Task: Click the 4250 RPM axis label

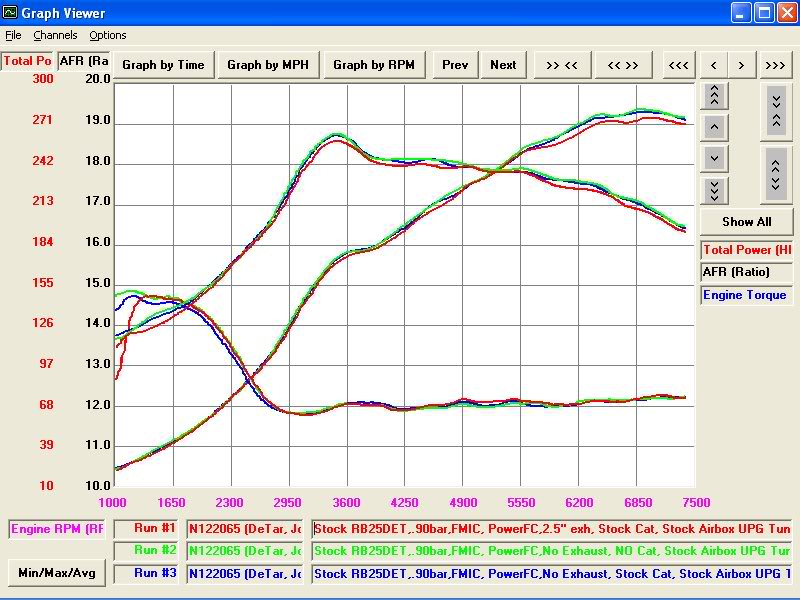Action: (x=405, y=503)
